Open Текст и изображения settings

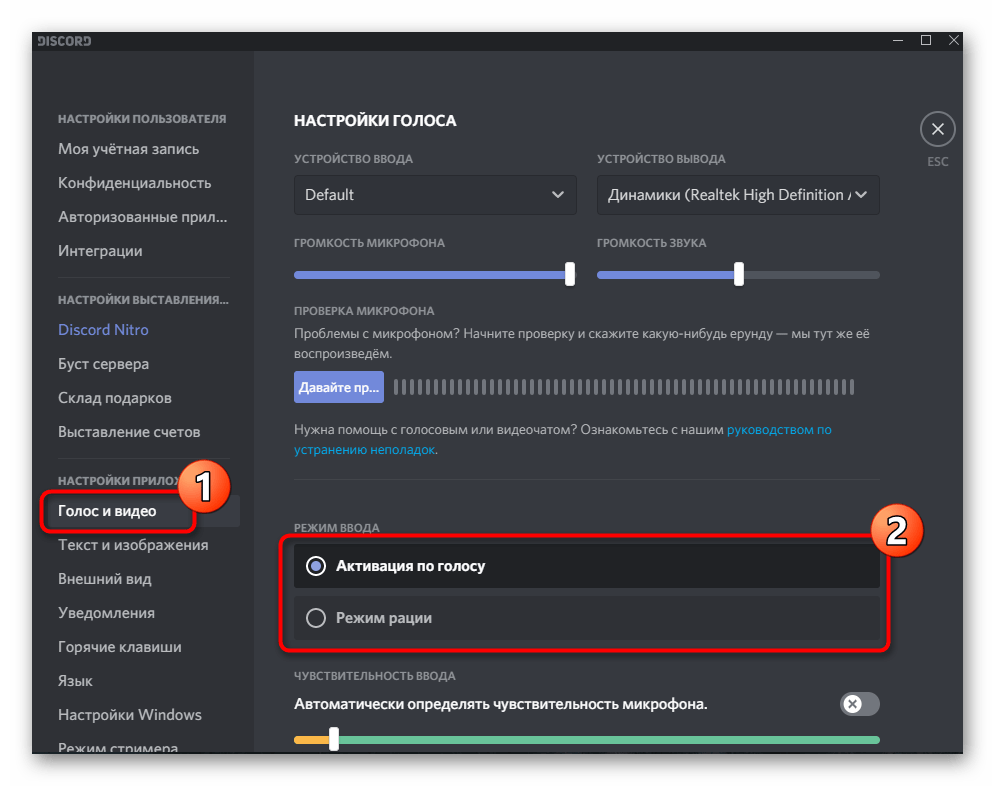[133, 545]
